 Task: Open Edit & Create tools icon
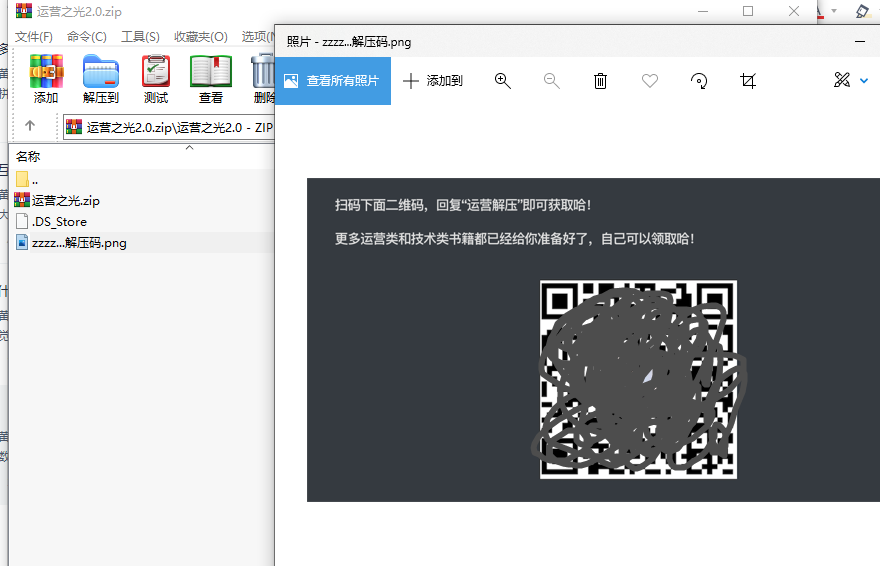tap(841, 80)
